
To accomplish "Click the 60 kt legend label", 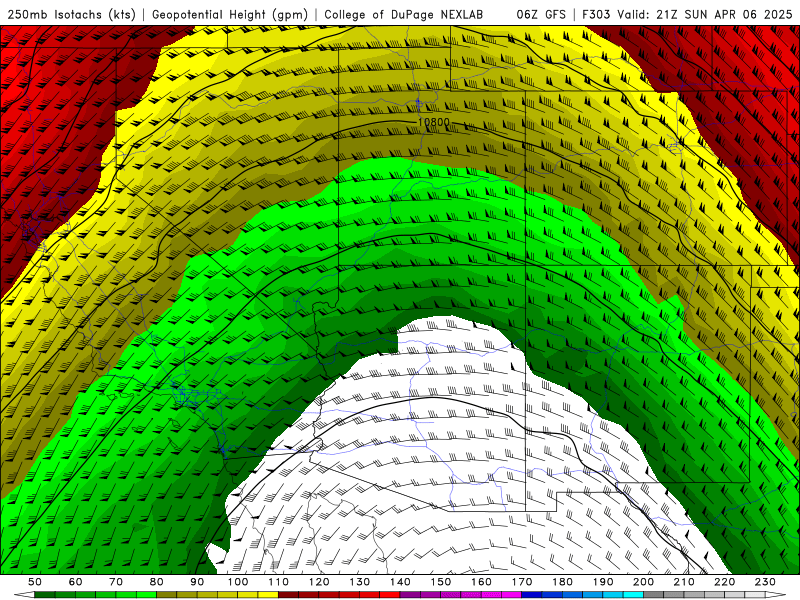I will point(76,582).
